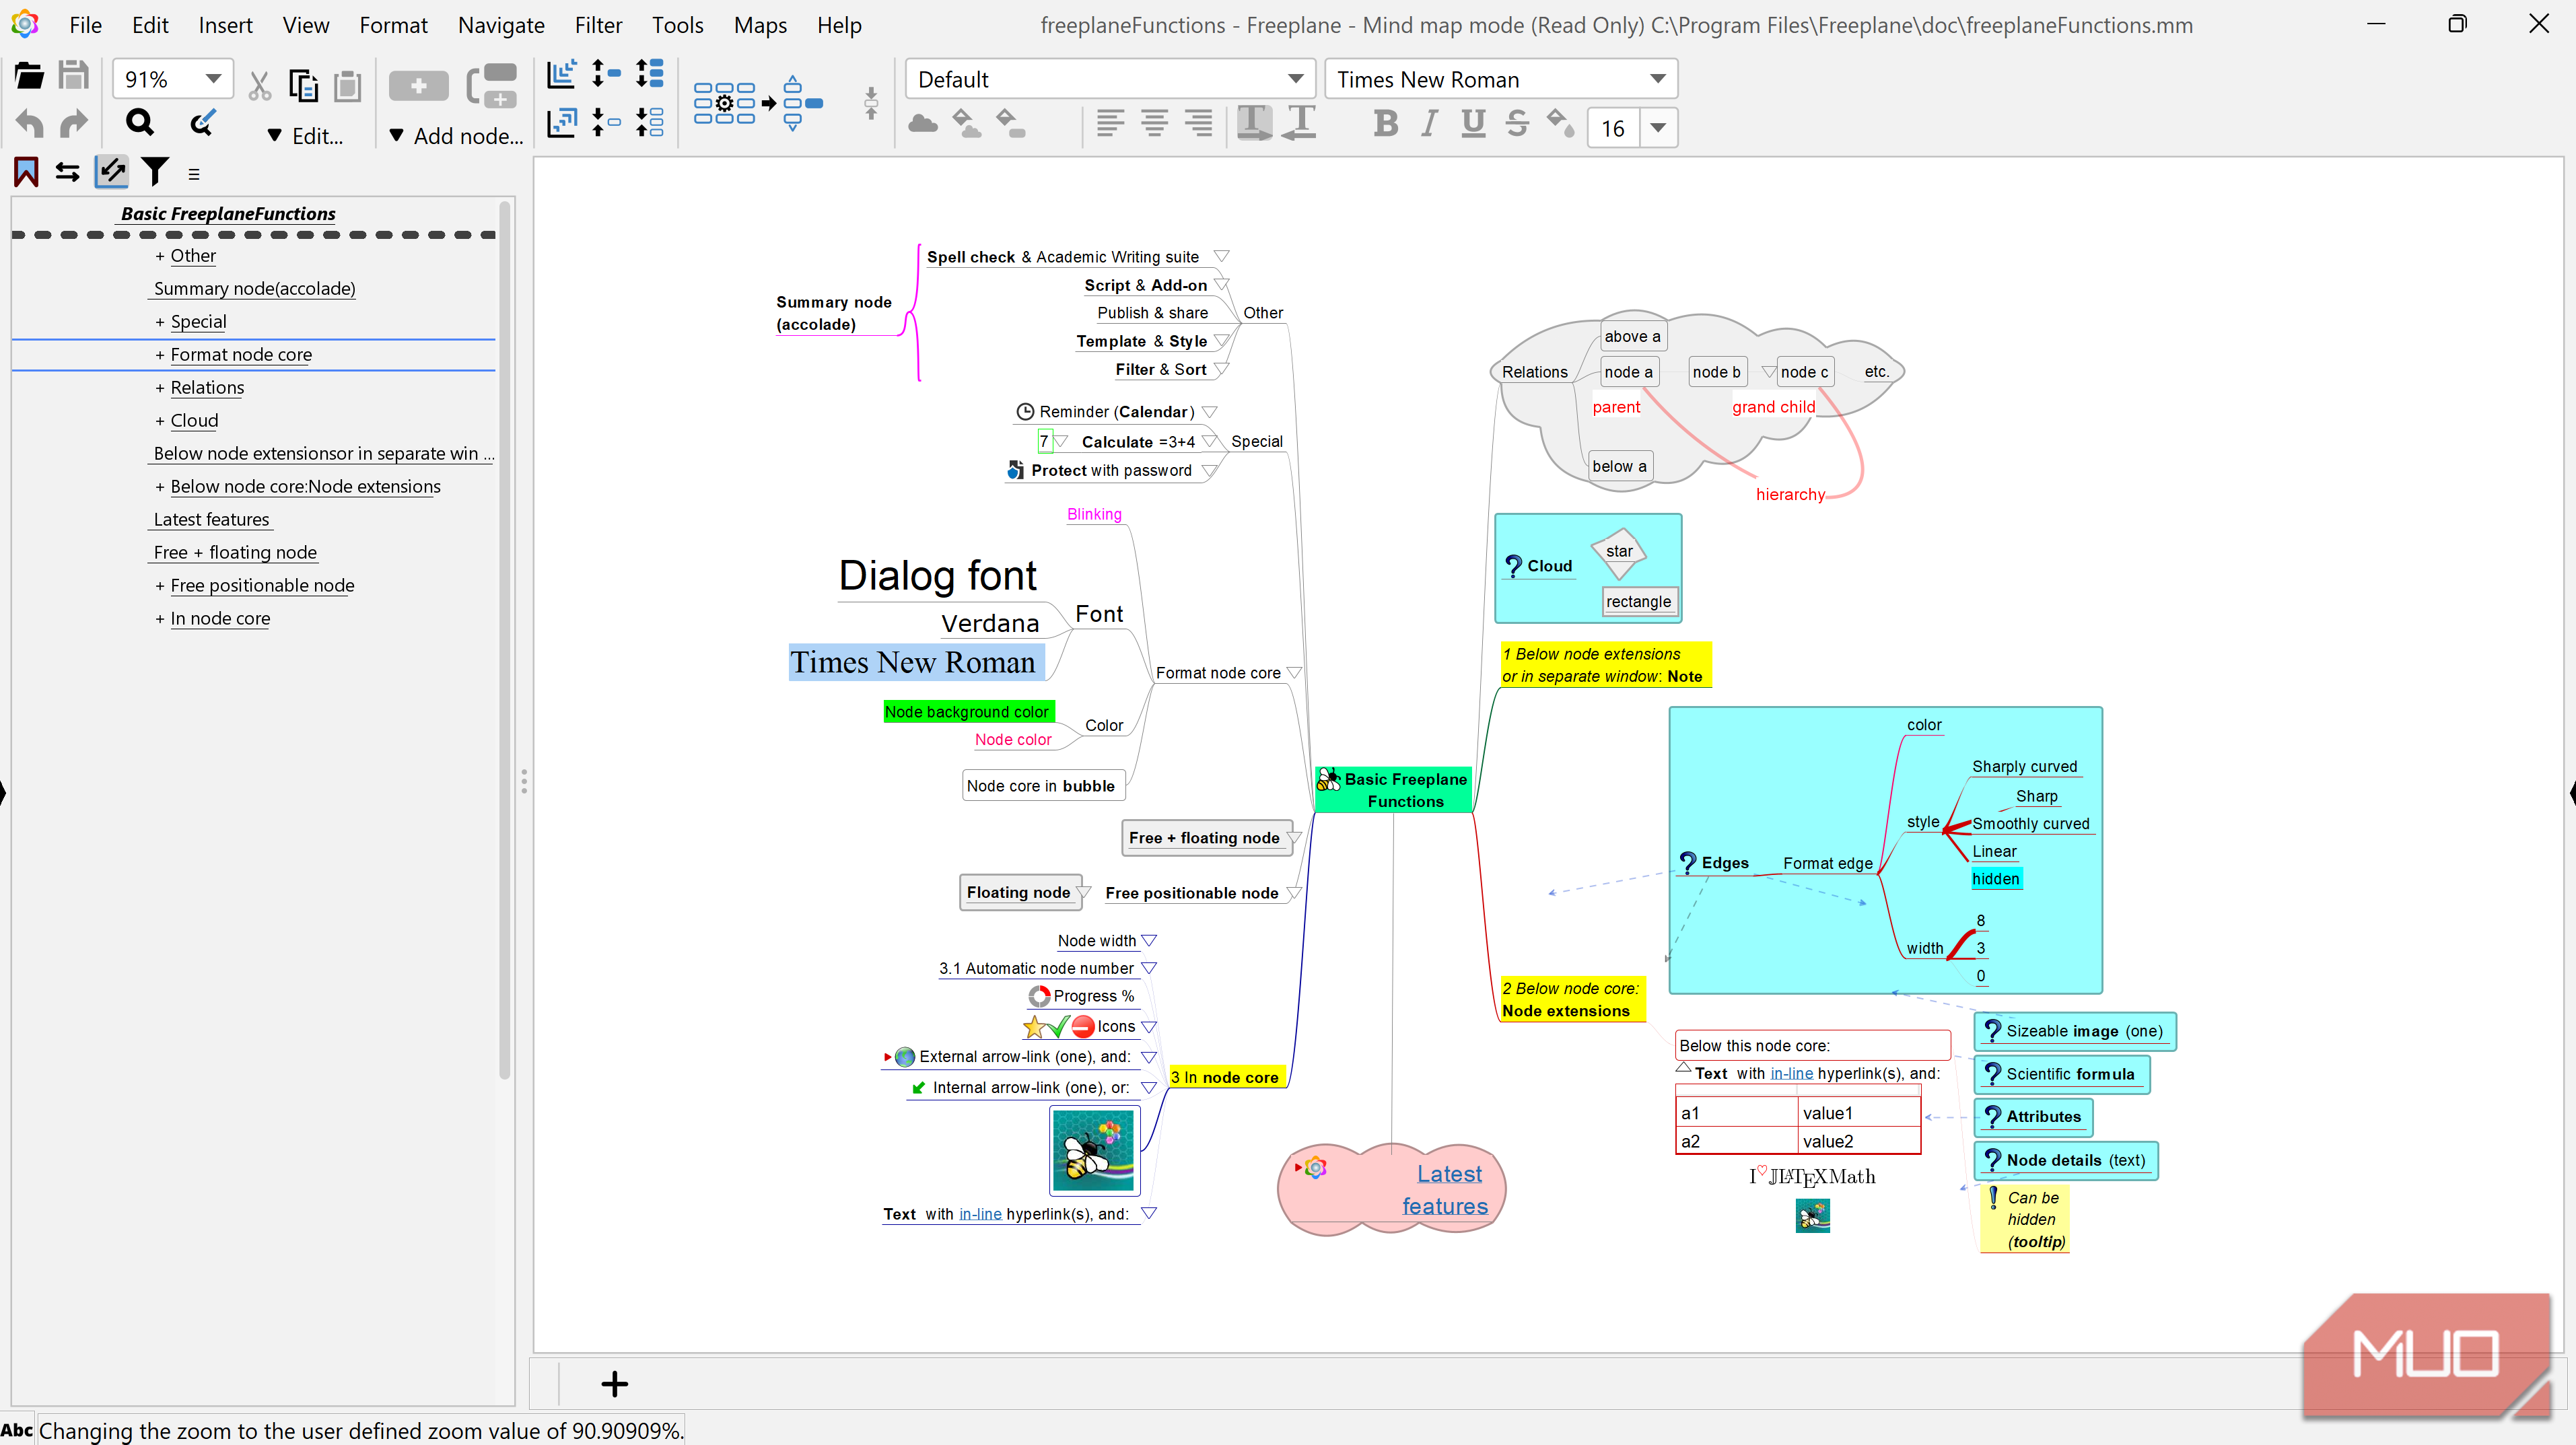Click the funnel filter icon
The image size is (2576, 1445).
[x=155, y=172]
